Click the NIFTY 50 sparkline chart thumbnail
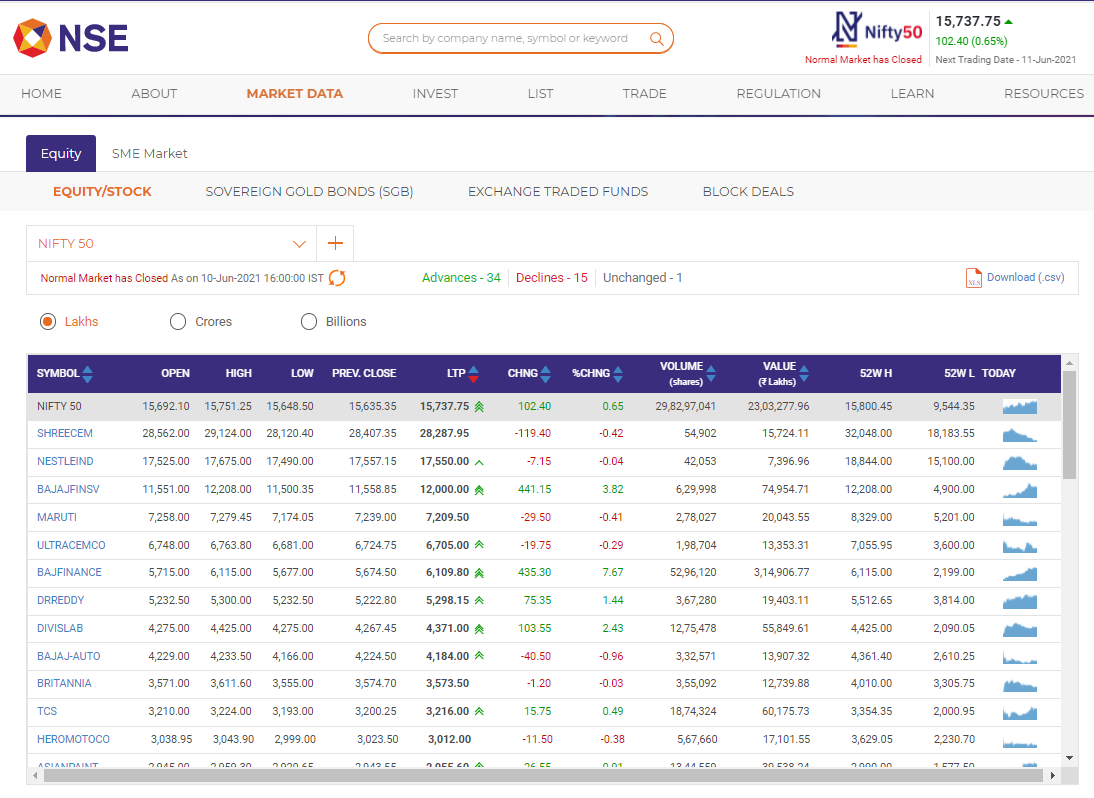This screenshot has height=798, width=1094. click(1020, 406)
